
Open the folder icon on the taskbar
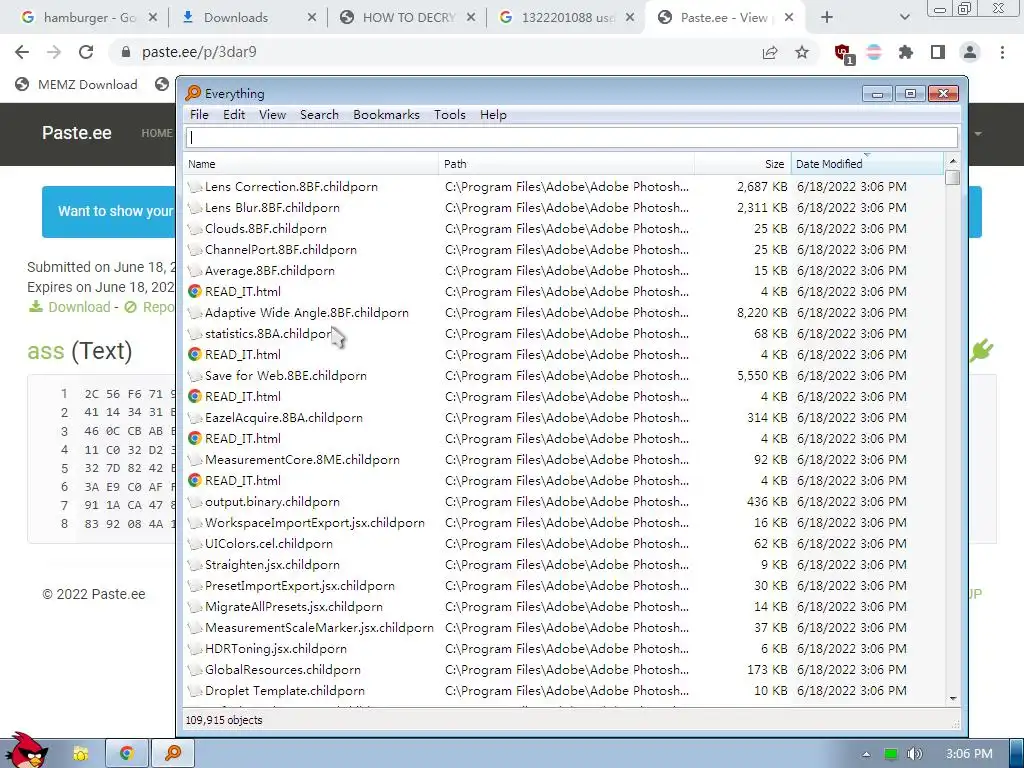pos(80,754)
